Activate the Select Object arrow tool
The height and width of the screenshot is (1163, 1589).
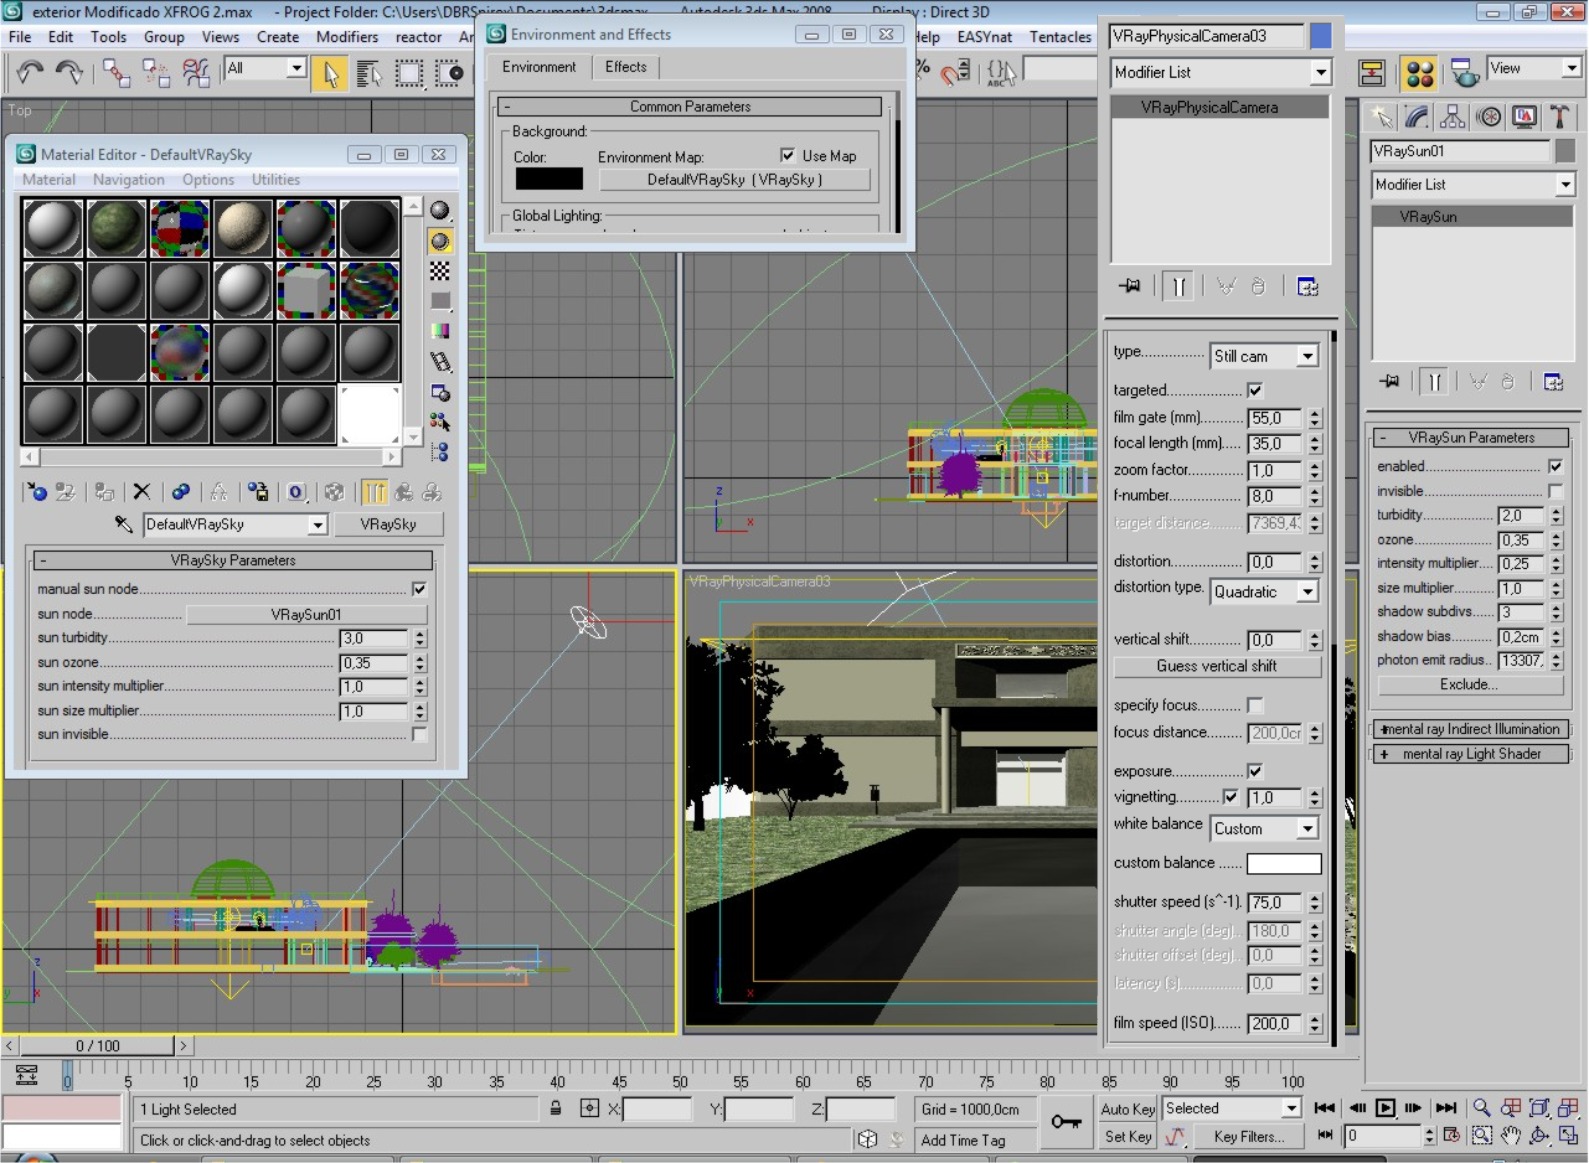[x=330, y=73]
